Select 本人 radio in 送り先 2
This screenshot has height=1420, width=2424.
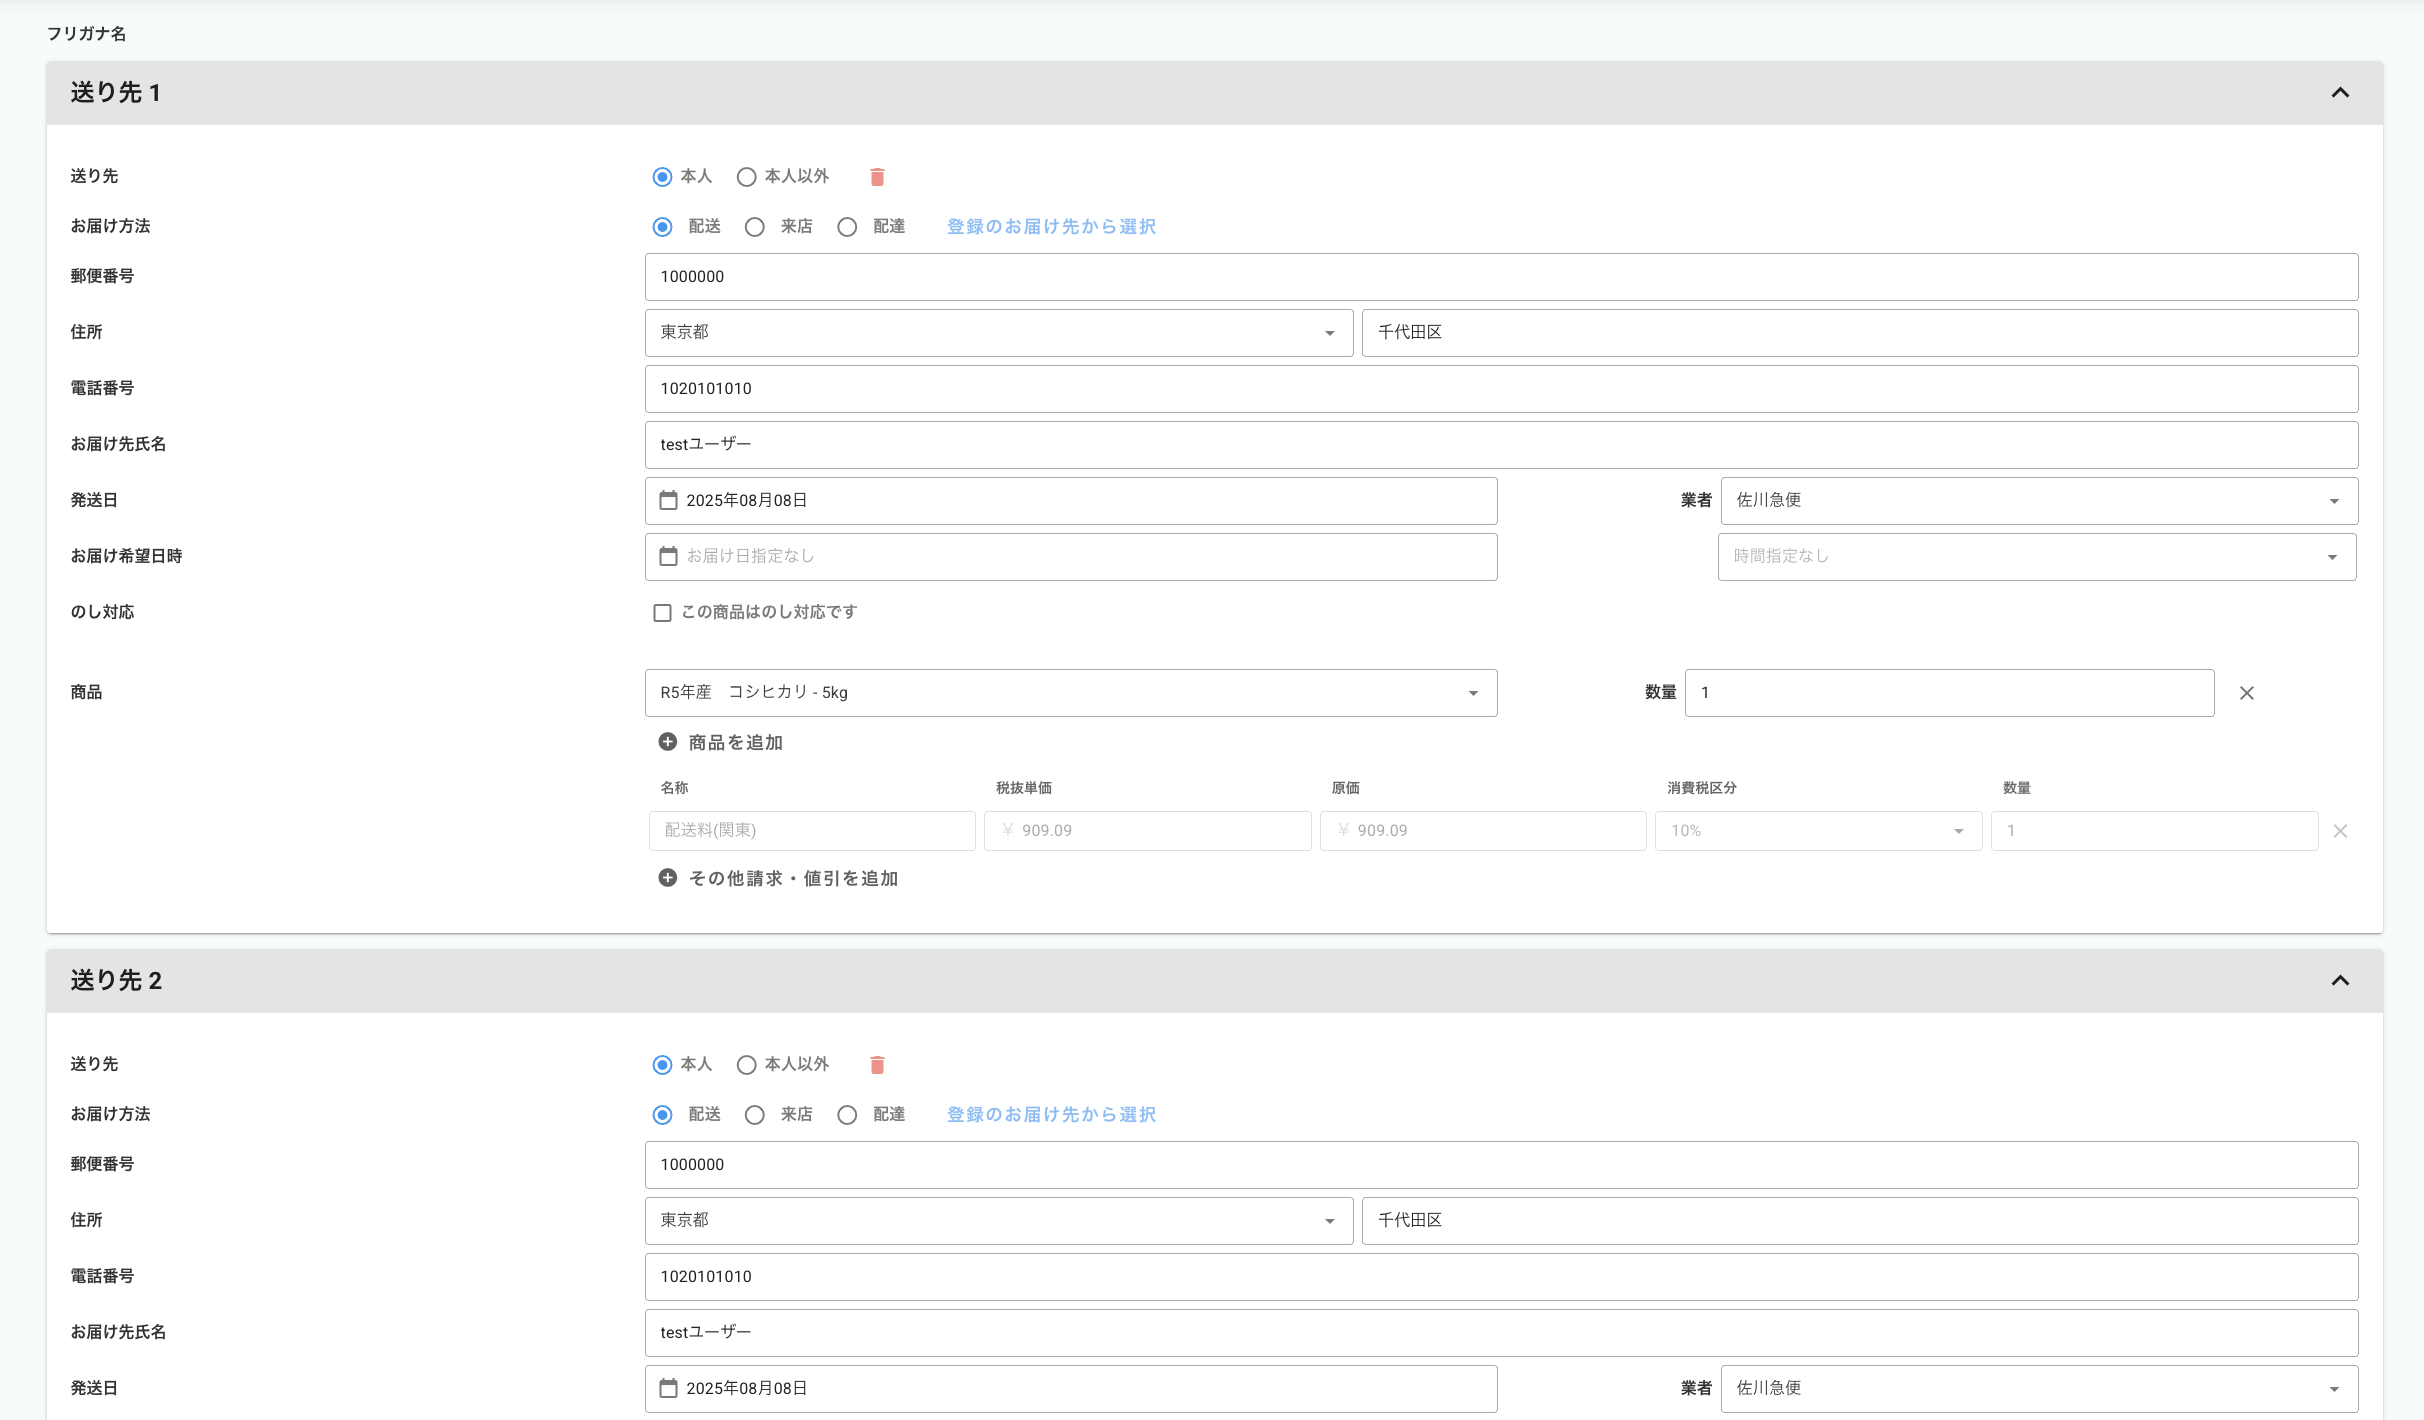coord(662,1065)
